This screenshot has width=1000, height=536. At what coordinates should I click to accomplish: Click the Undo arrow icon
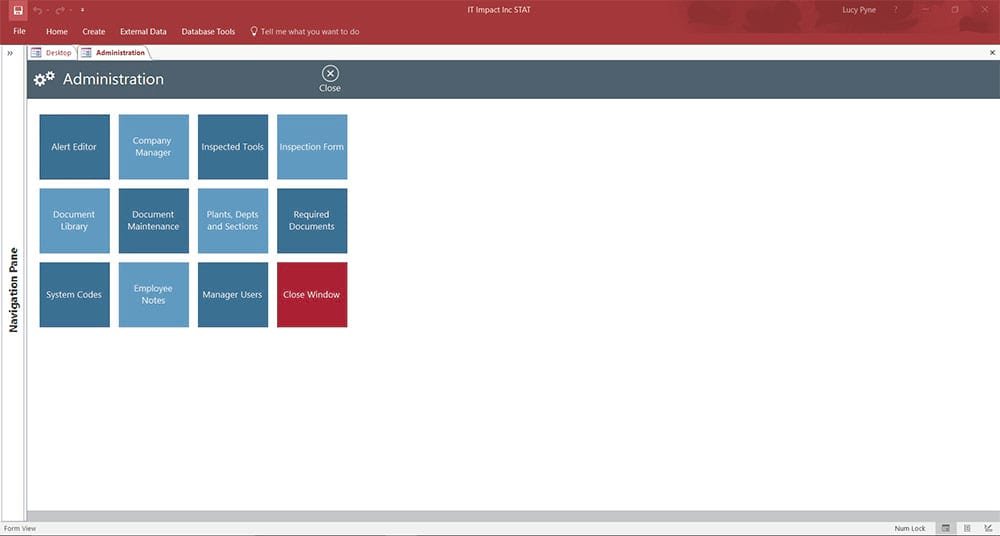pos(38,10)
